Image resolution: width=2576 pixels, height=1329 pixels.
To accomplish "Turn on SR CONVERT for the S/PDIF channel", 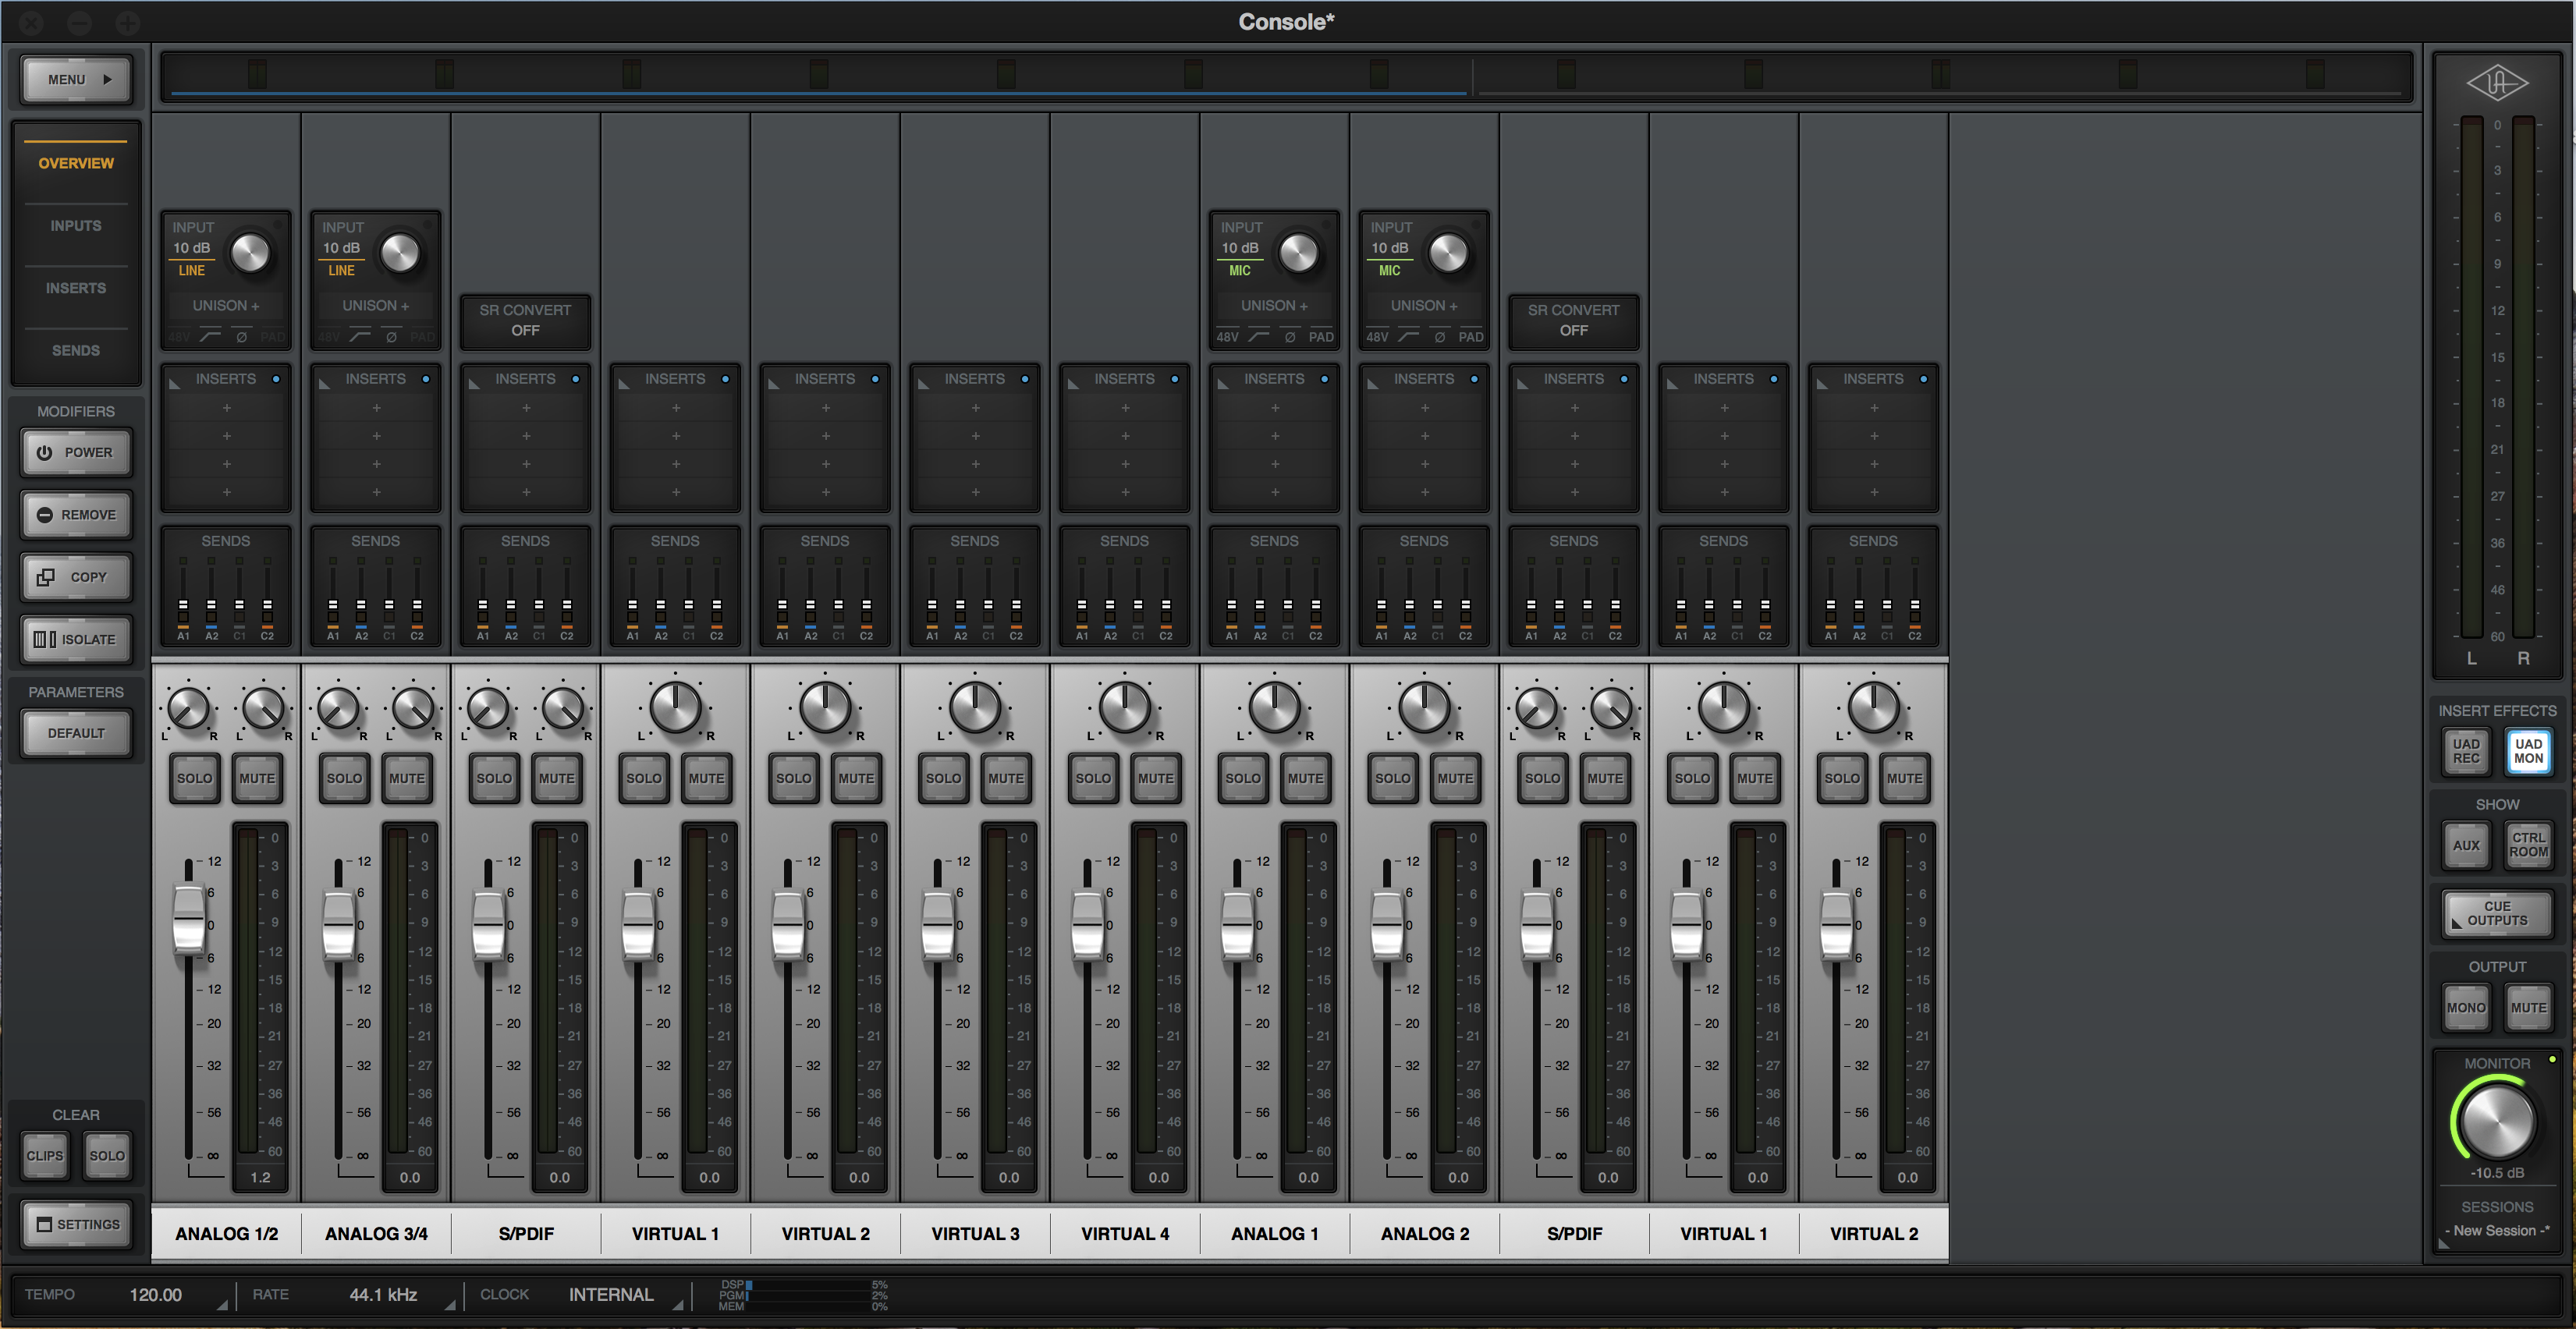I will (525, 321).
